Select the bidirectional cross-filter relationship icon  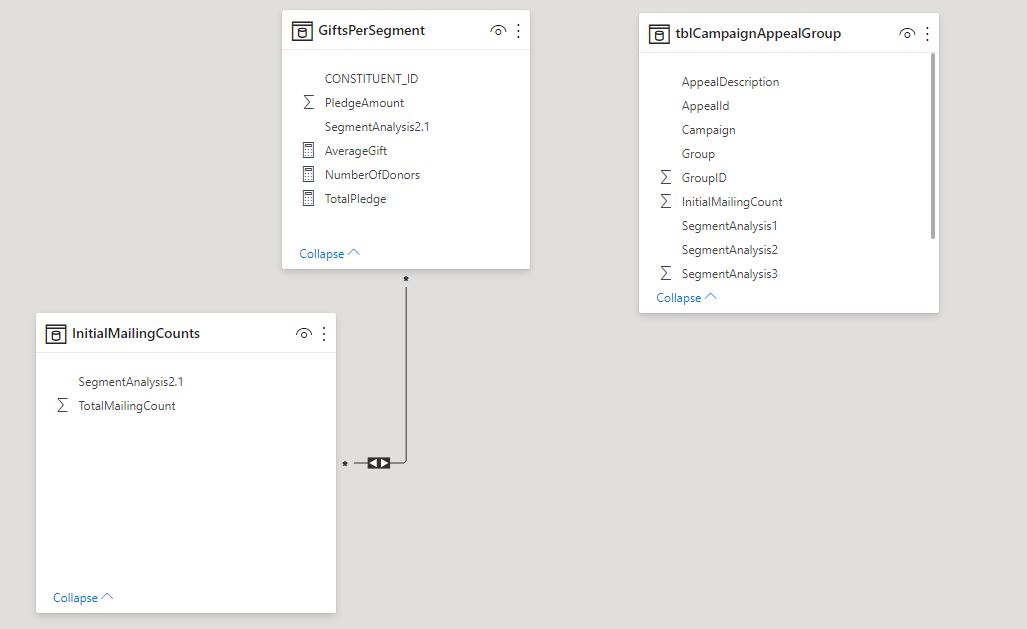379,463
